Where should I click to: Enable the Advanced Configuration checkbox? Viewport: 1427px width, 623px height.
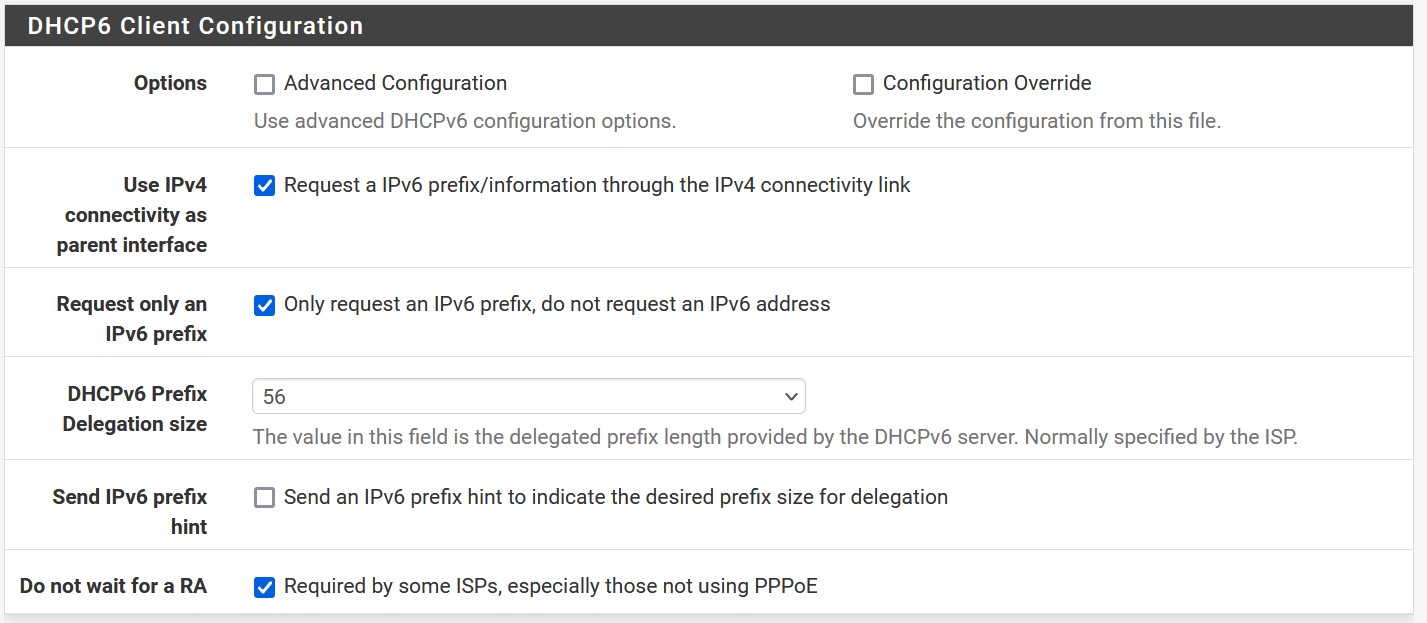[264, 85]
